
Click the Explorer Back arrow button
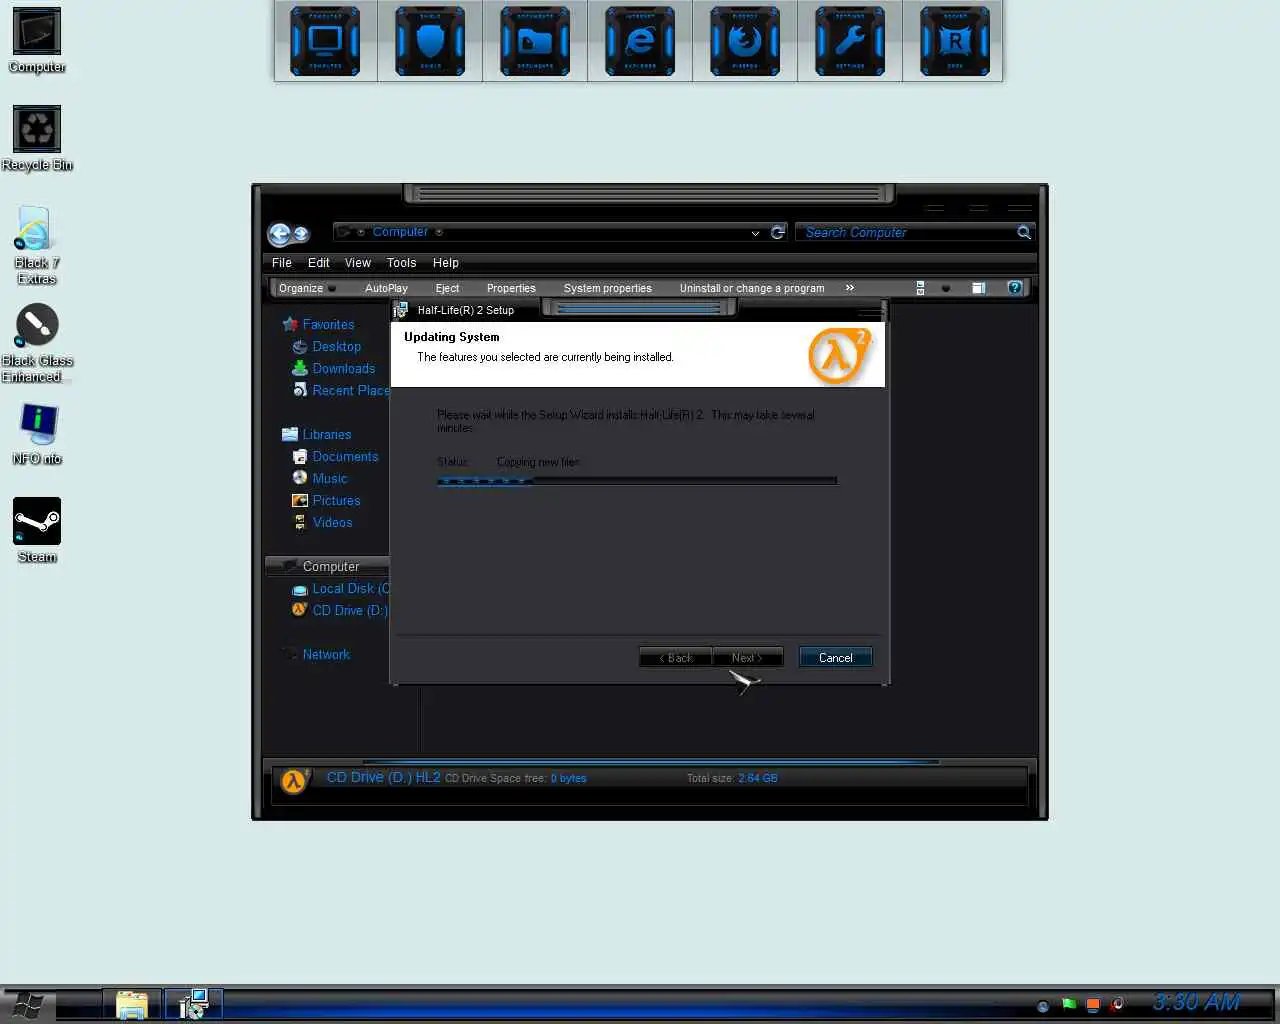click(x=279, y=234)
